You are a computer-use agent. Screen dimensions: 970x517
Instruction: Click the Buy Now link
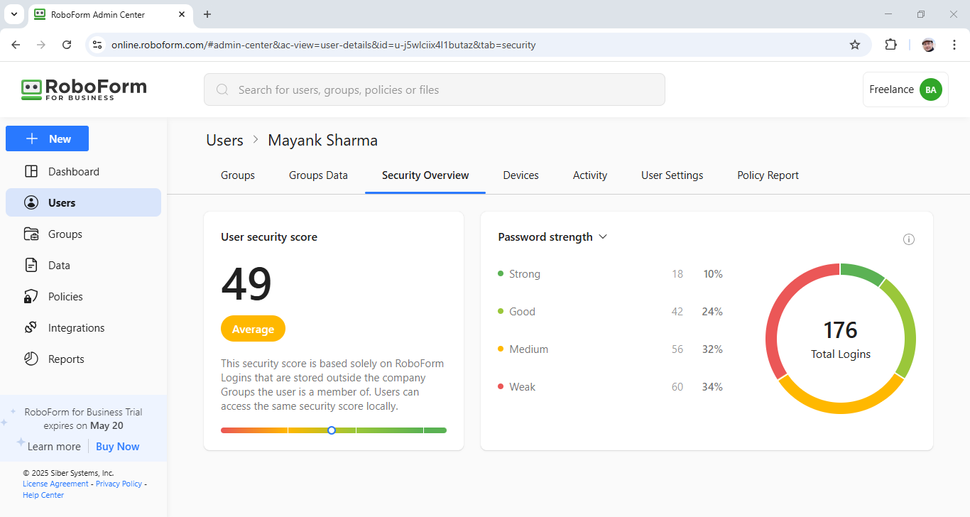[x=118, y=447]
